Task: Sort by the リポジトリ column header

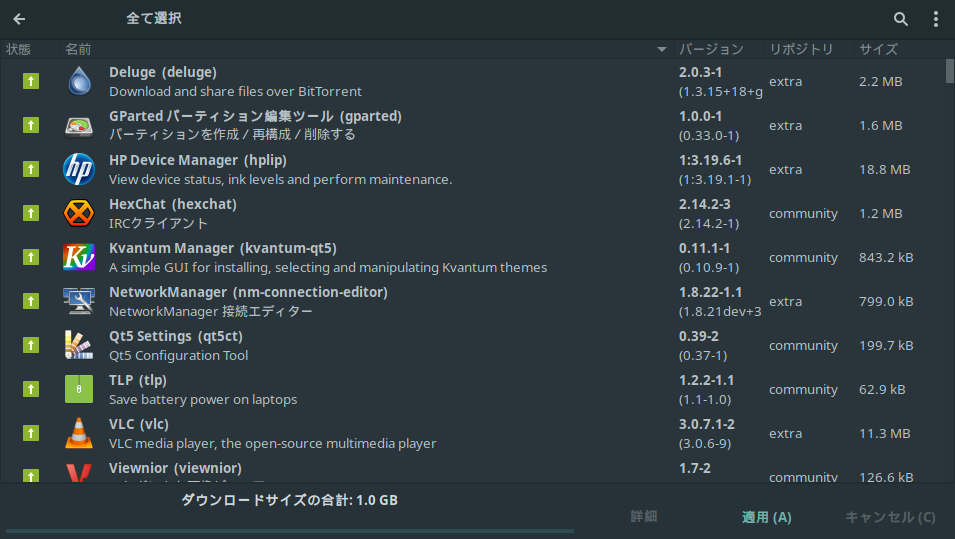Action: pos(809,49)
